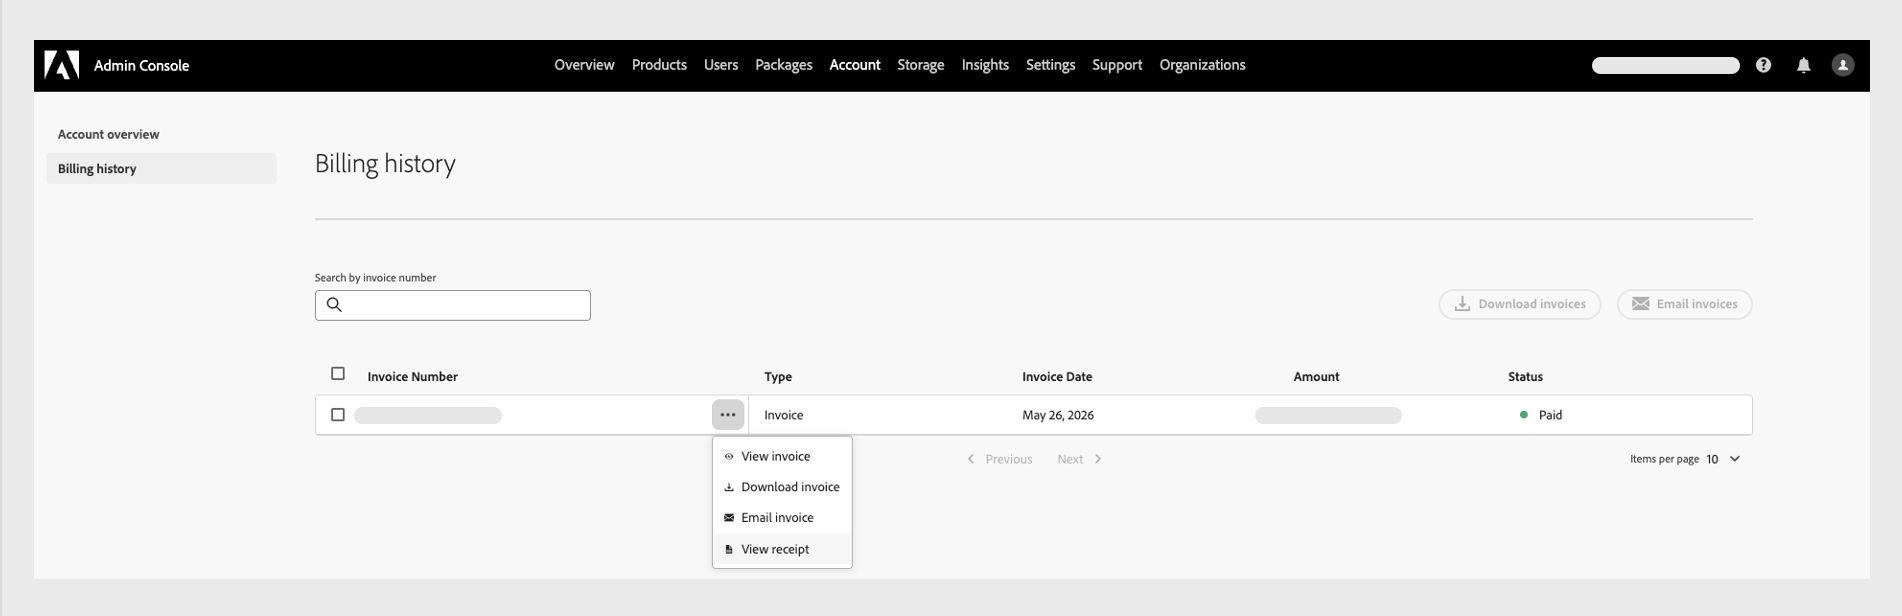1902x616 pixels.
Task: Open the Packages tab
Action: tap(784, 65)
